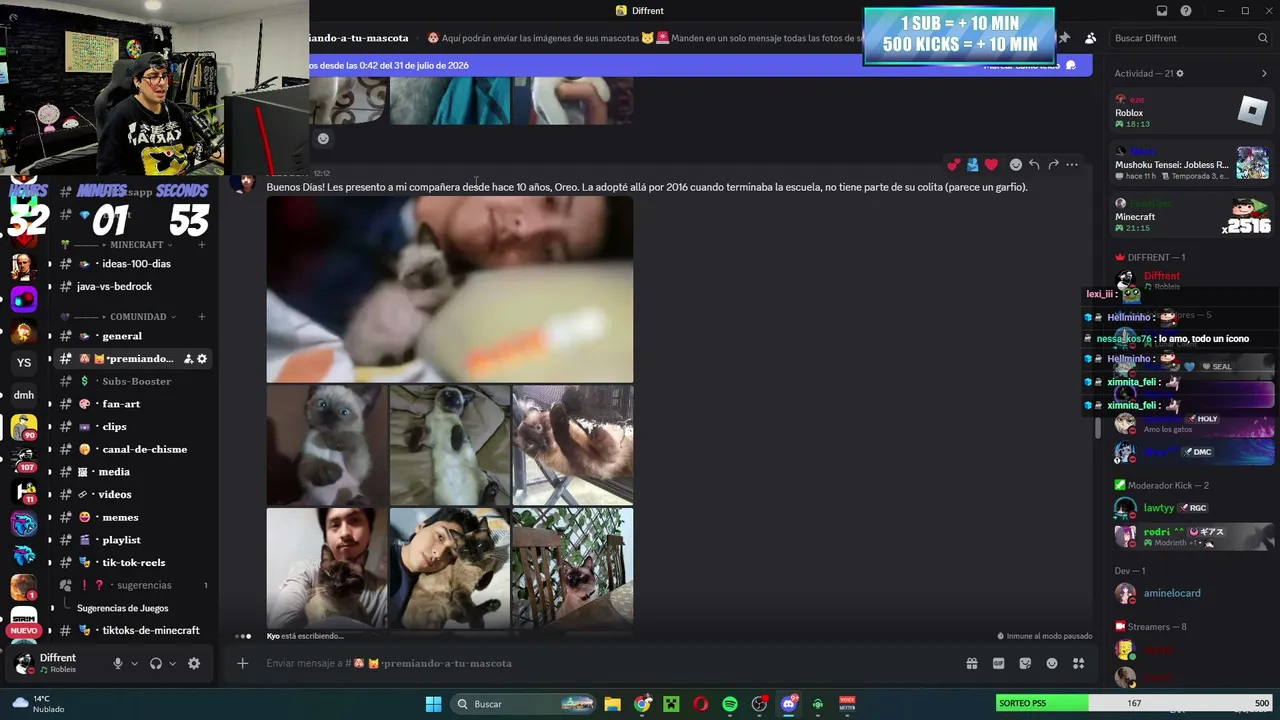Attach a file with plus button

242,663
